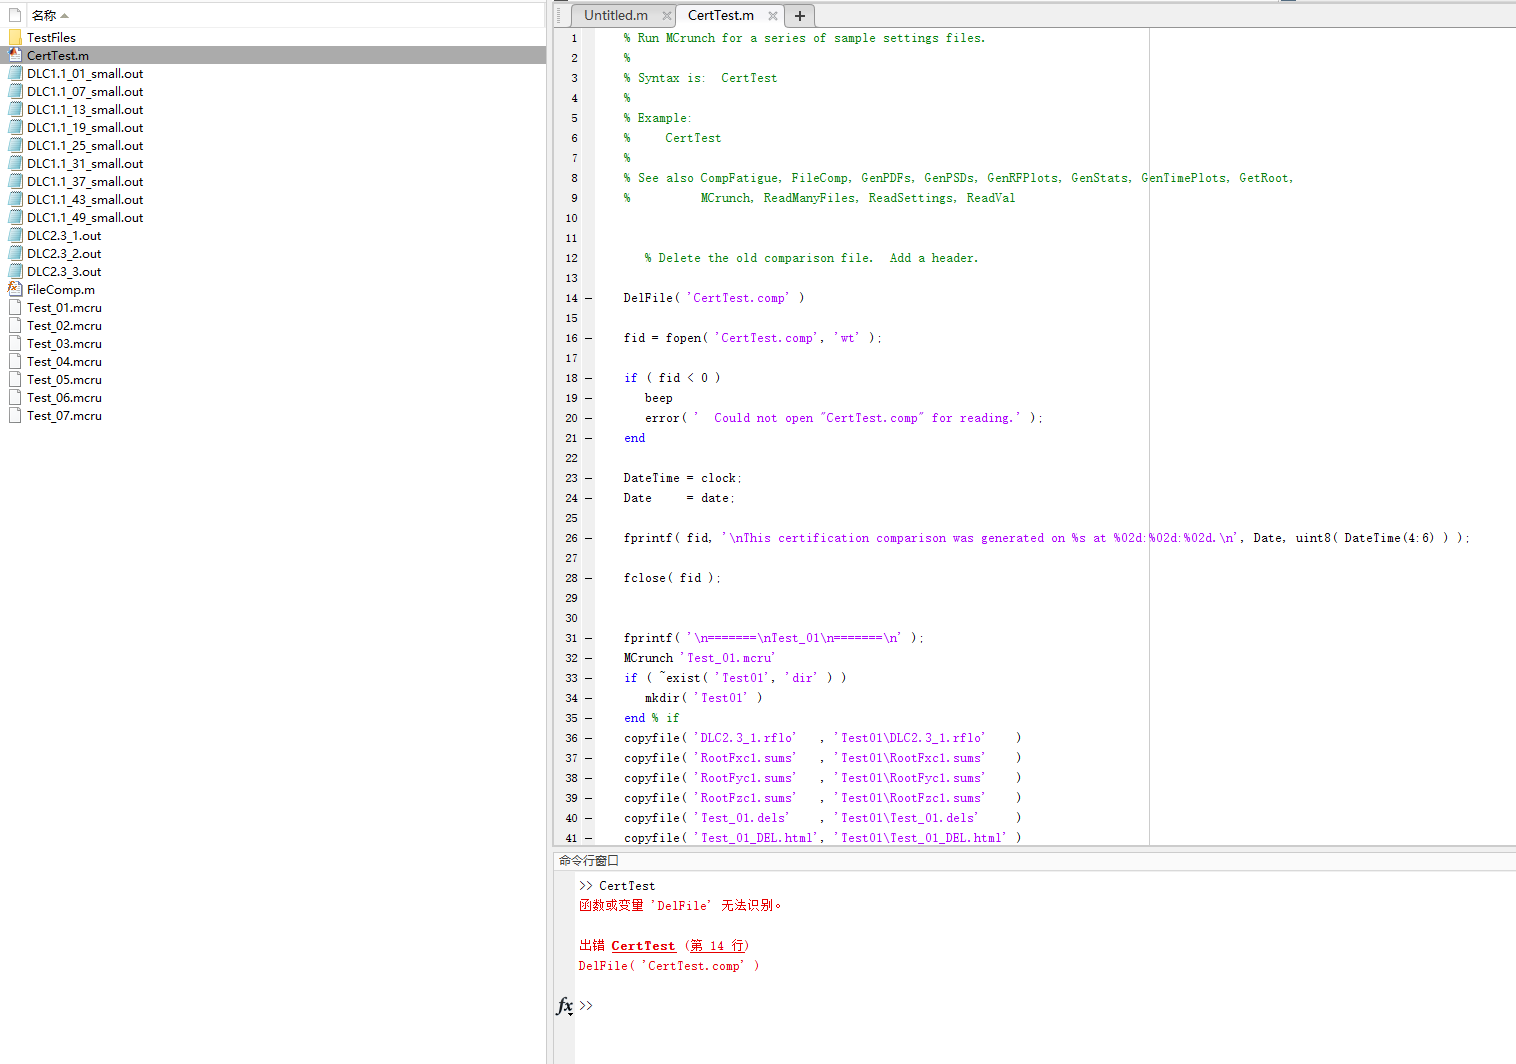The height and width of the screenshot is (1064, 1516).
Task: Click the DLC1.1_49_small.out file icon
Action: 15,217
